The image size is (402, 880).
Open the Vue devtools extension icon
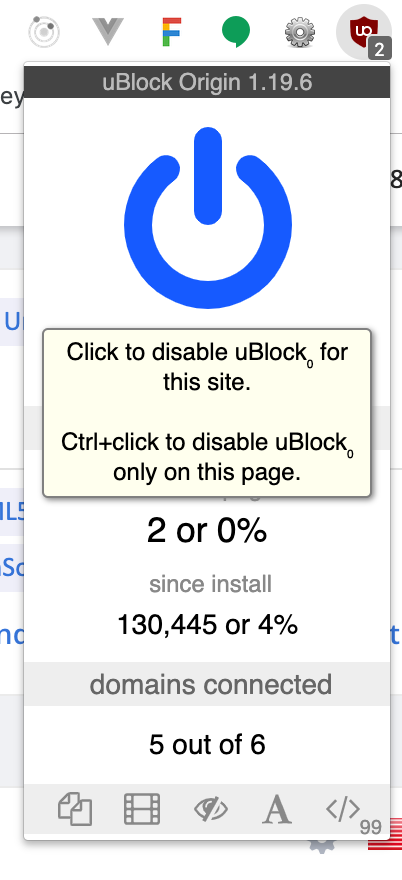pos(108,31)
